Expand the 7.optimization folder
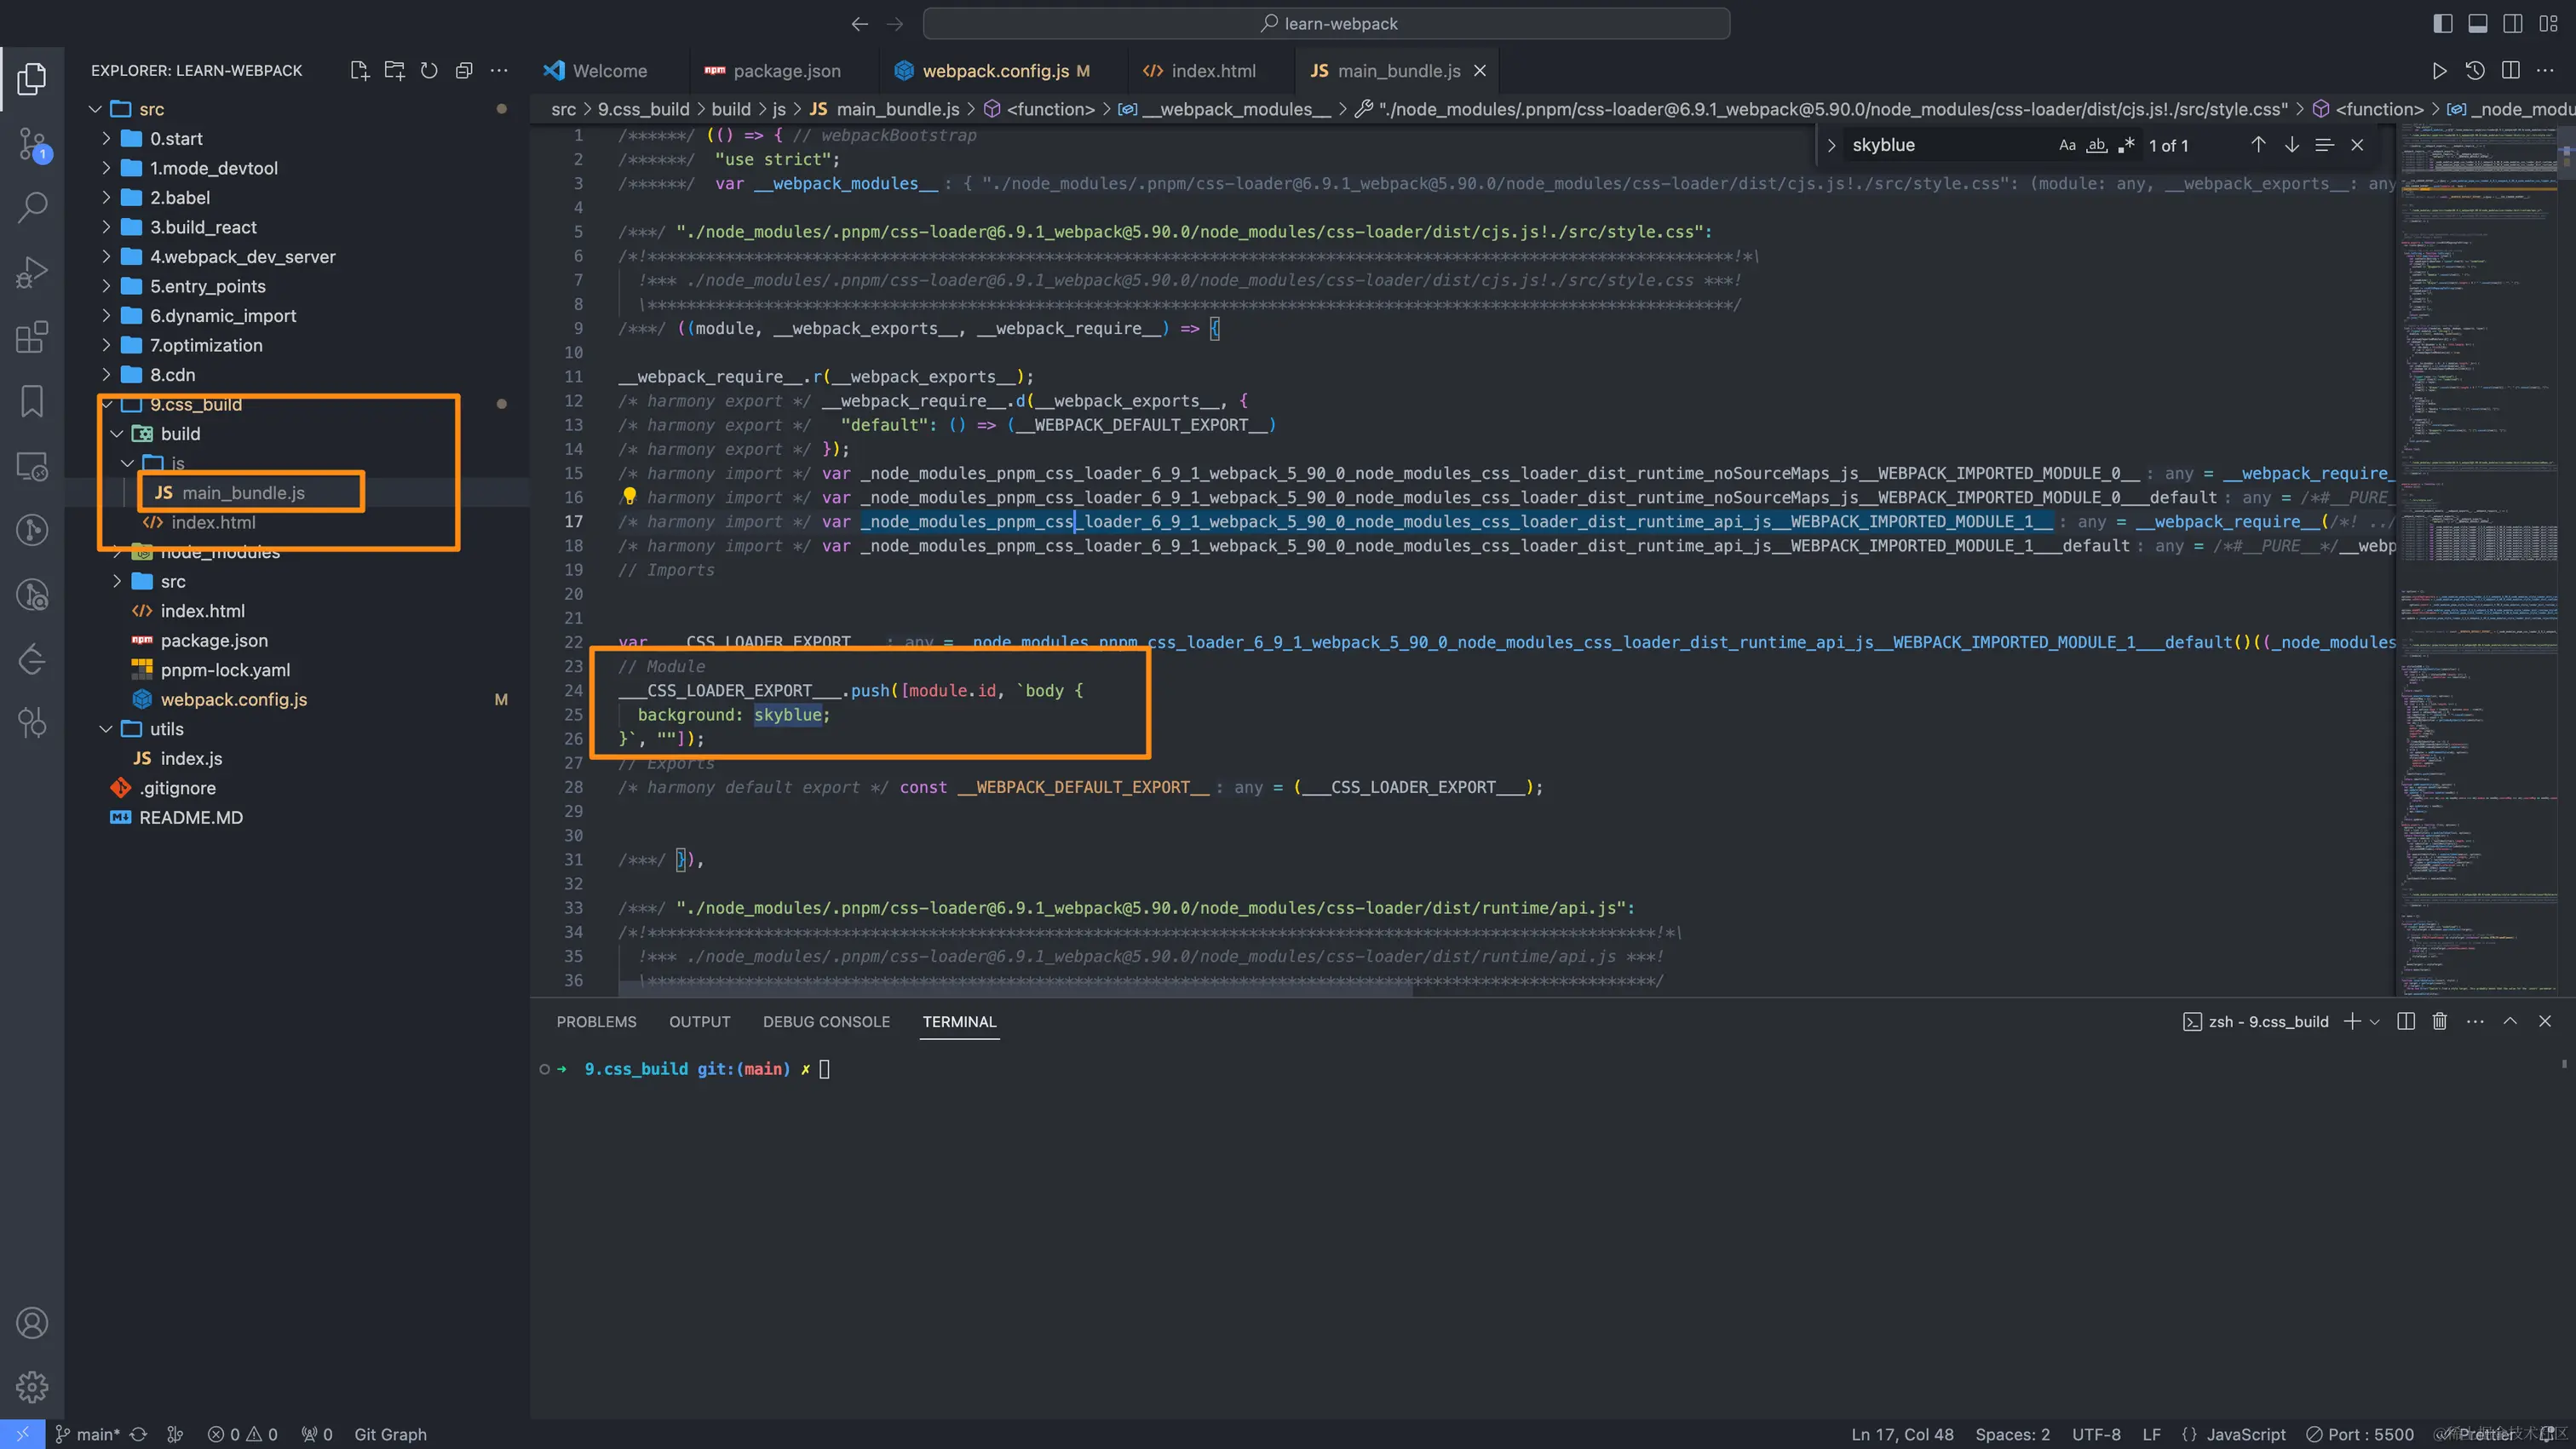 coord(206,345)
